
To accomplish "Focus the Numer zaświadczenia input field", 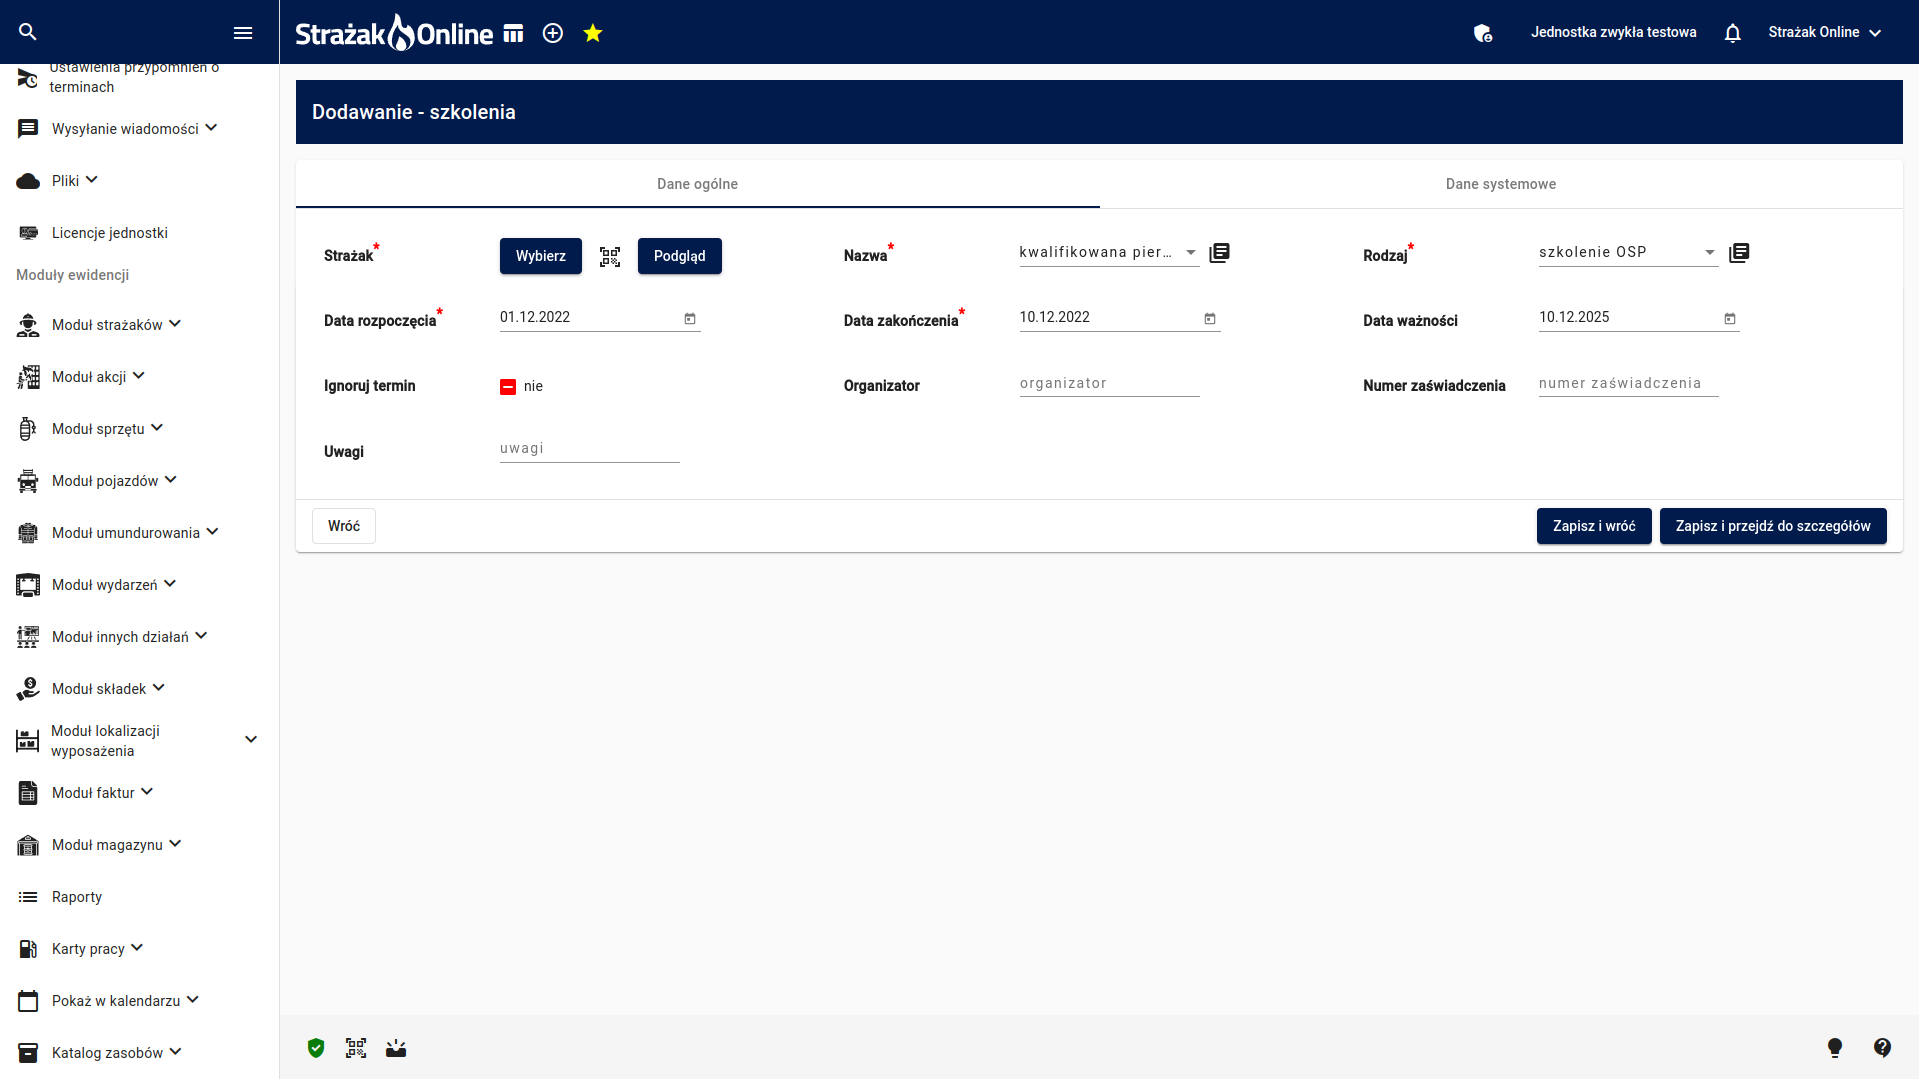I will [x=1628, y=384].
